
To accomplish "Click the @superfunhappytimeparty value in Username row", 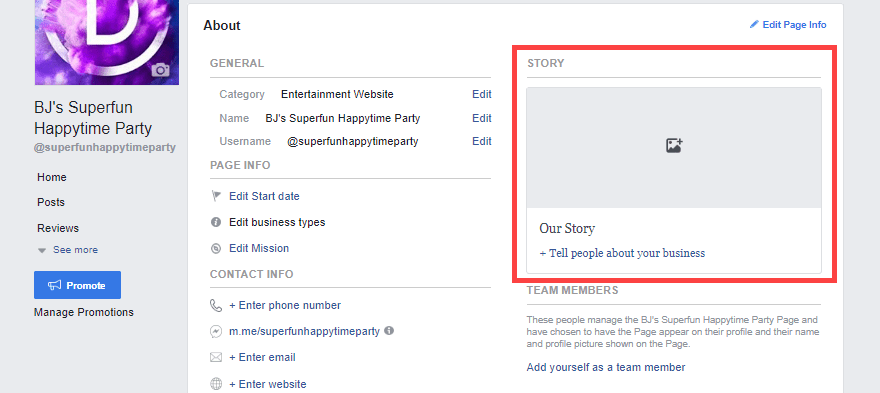I will coord(353,141).
